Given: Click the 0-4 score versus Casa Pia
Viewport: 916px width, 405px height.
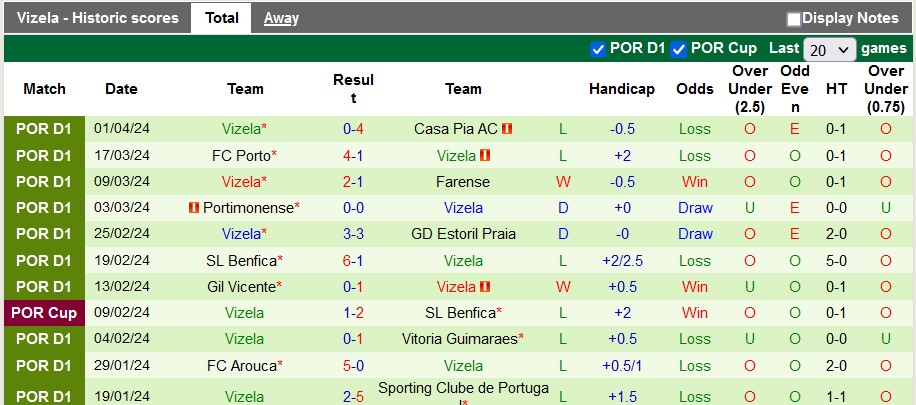Looking at the screenshot, I should coord(353,129).
